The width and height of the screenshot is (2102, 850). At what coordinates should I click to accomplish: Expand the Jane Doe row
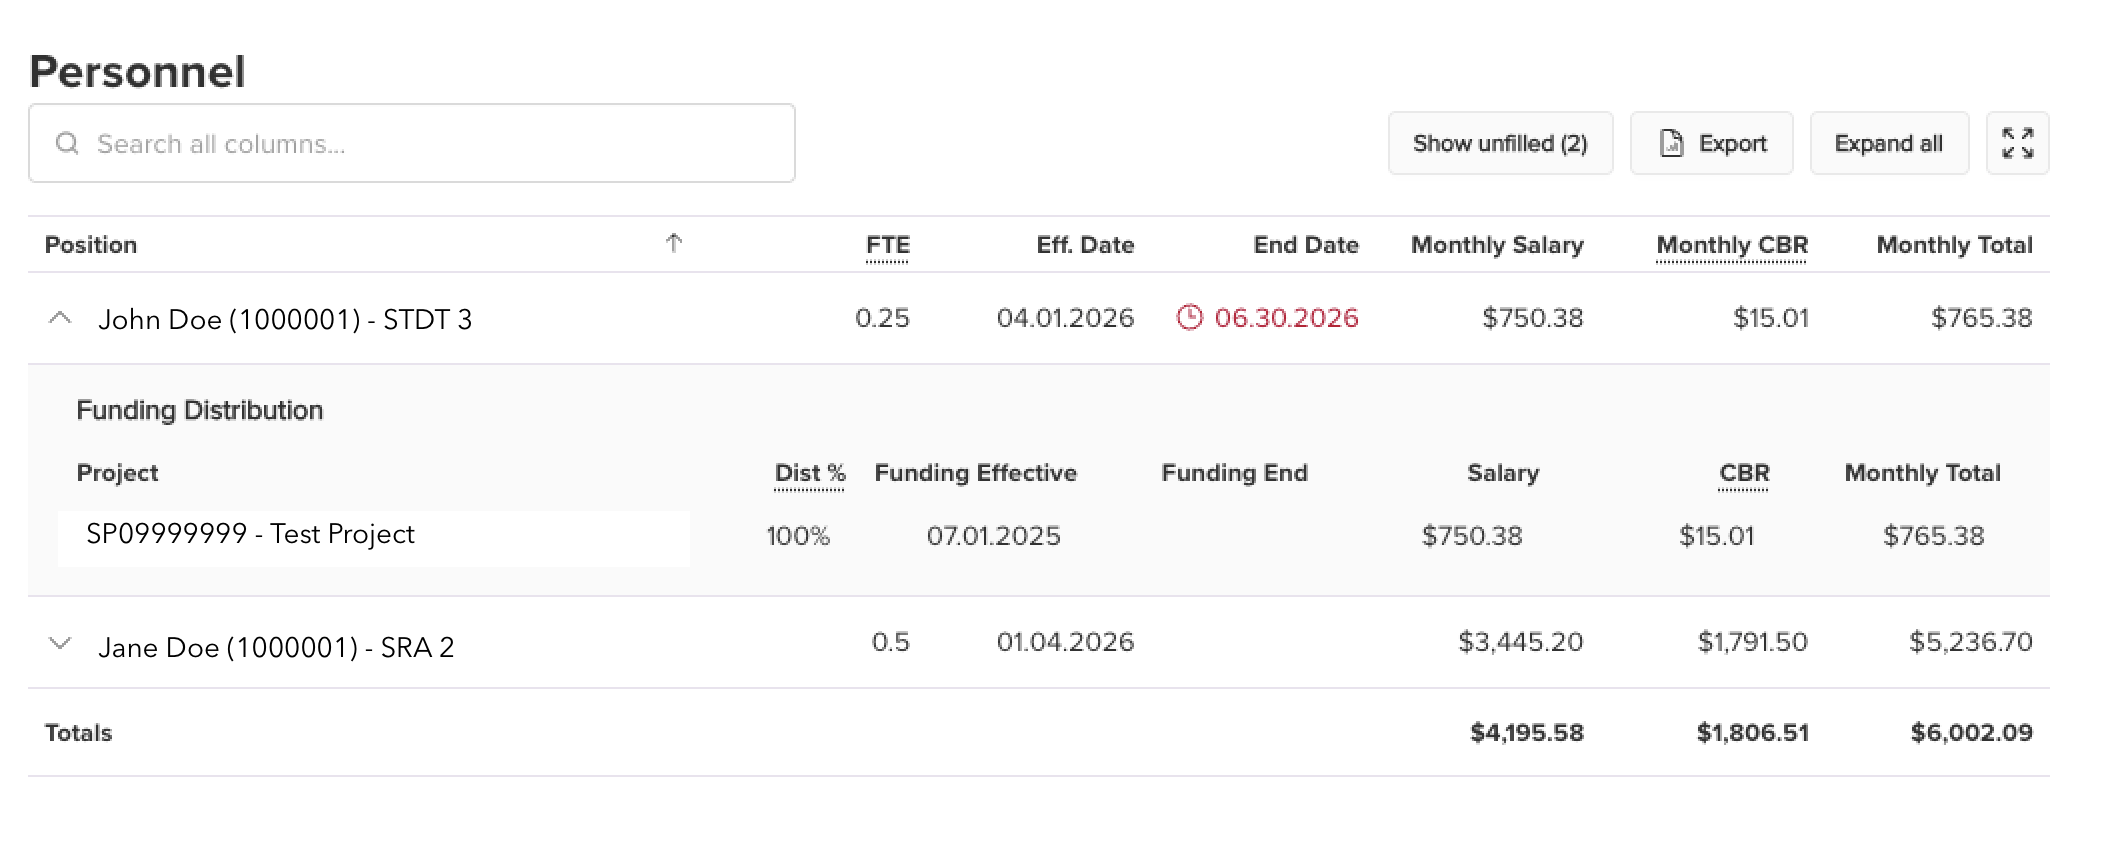[x=60, y=643]
